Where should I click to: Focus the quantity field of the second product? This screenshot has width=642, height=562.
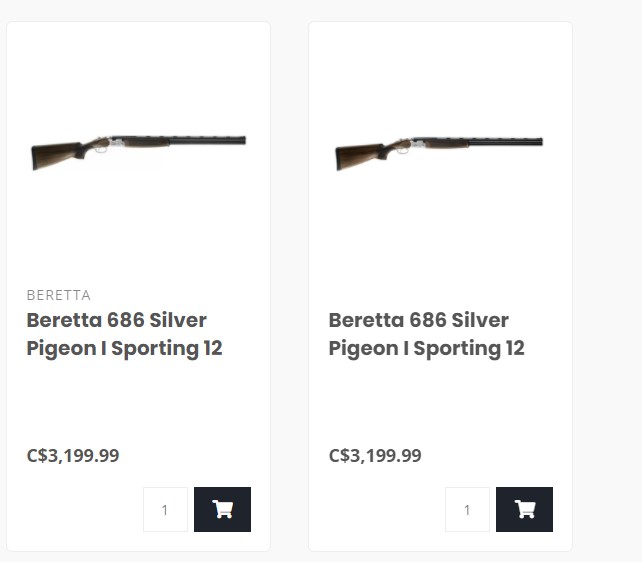(467, 509)
